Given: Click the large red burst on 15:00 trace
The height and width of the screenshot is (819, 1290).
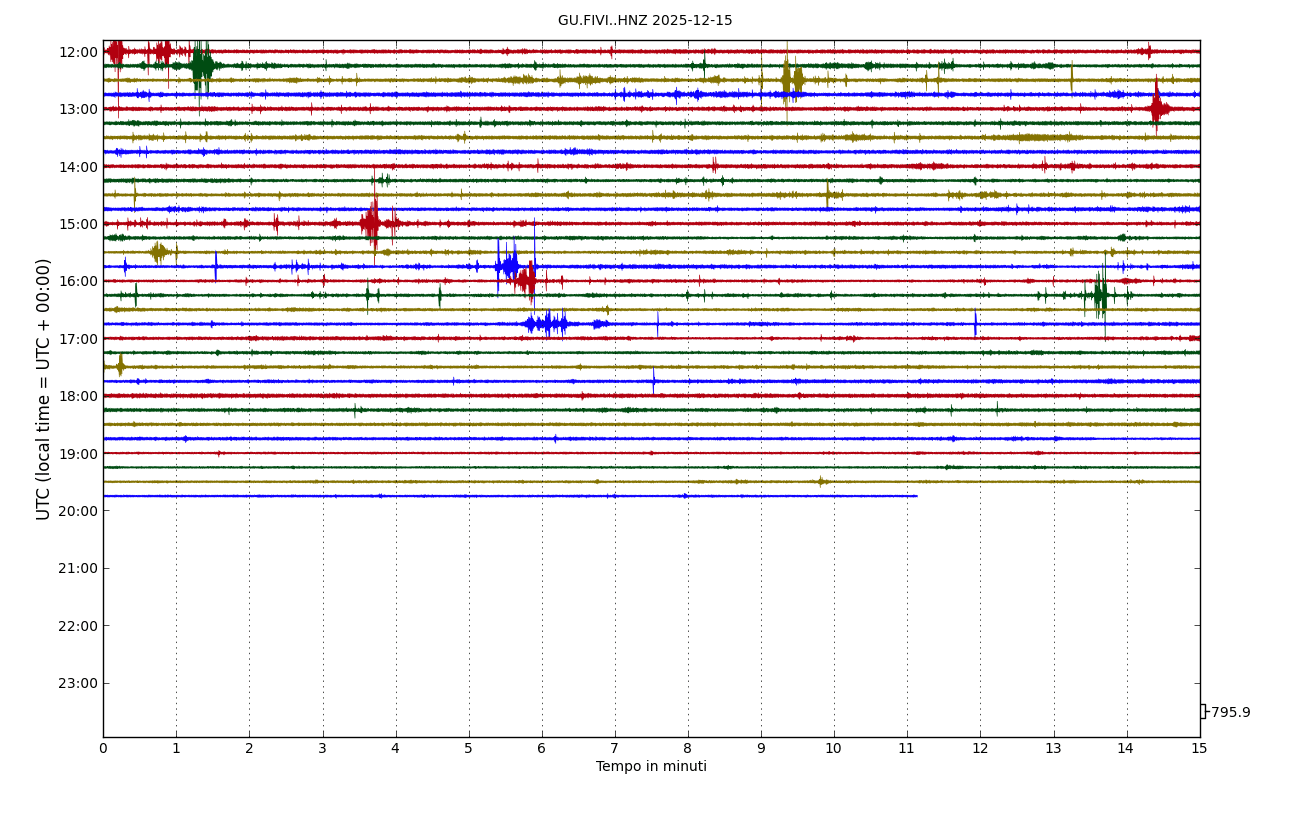Looking at the screenshot, I should [x=372, y=223].
